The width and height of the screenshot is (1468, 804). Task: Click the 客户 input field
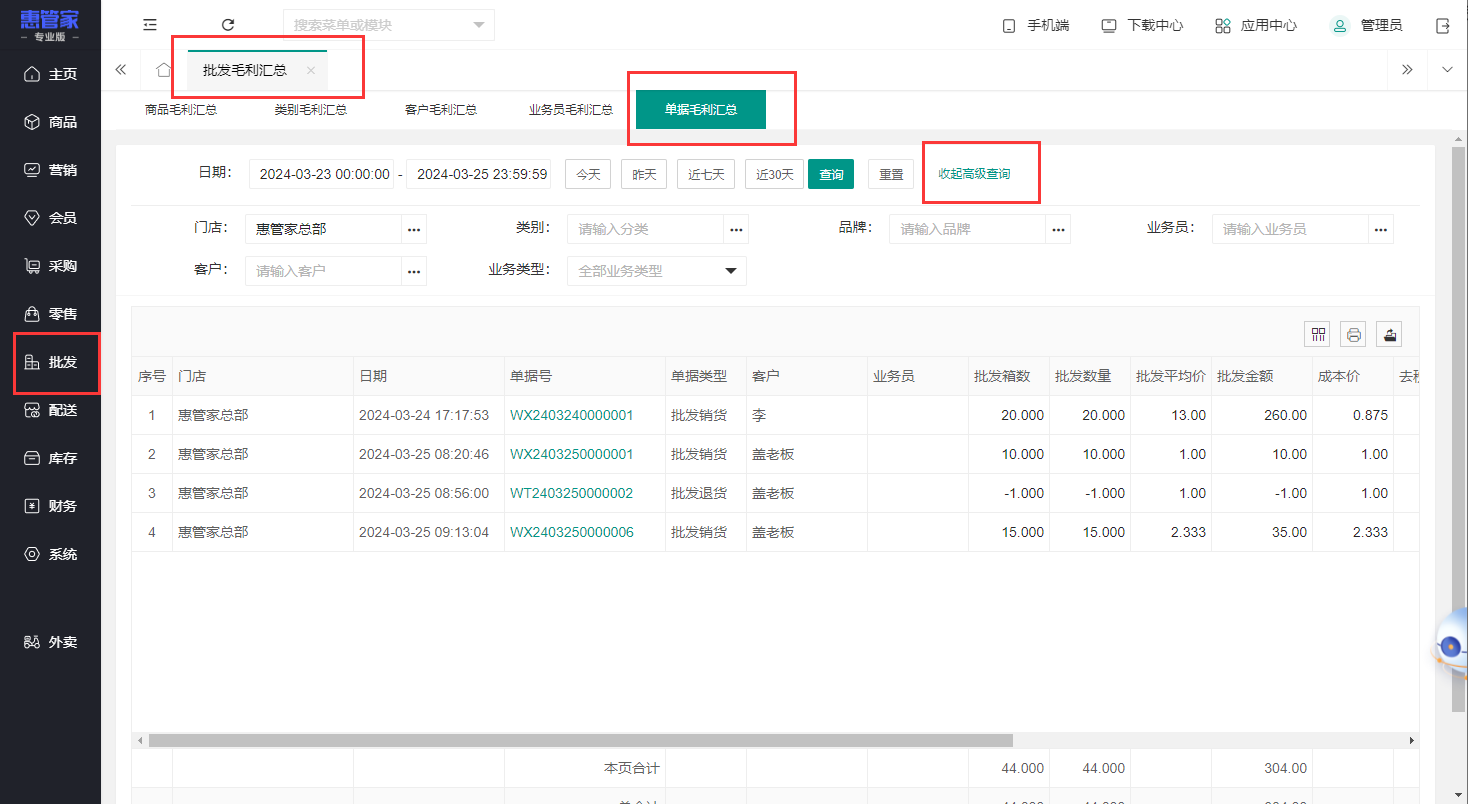click(x=323, y=271)
